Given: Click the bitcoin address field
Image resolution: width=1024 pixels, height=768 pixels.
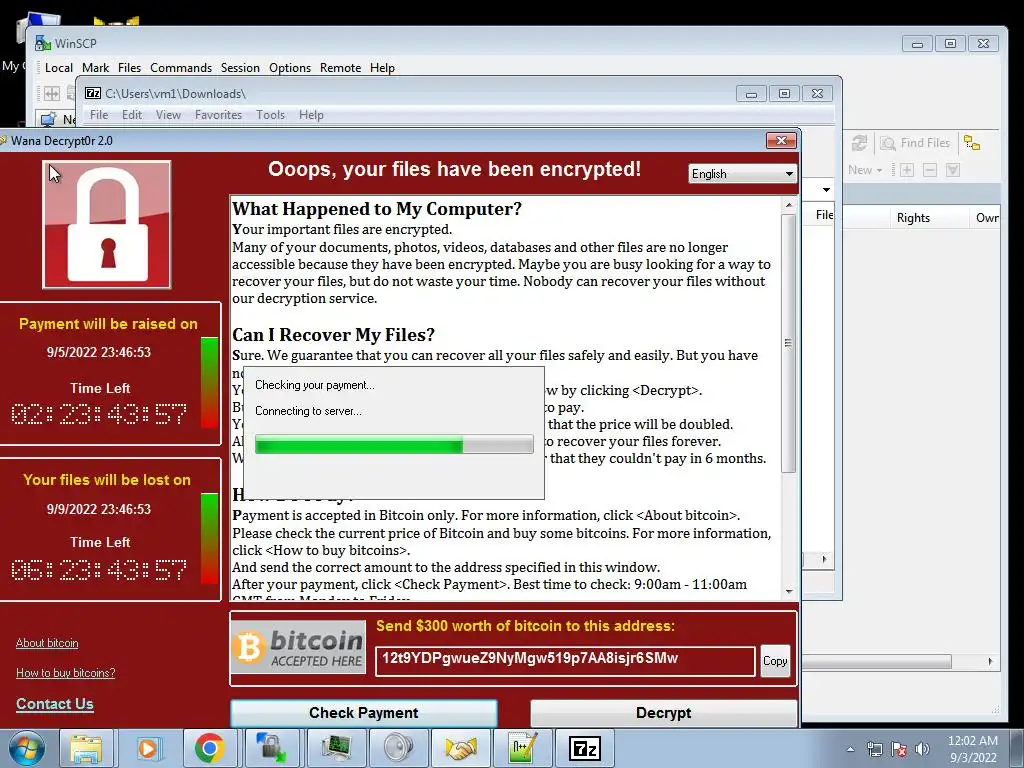Looking at the screenshot, I should [x=565, y=660].
